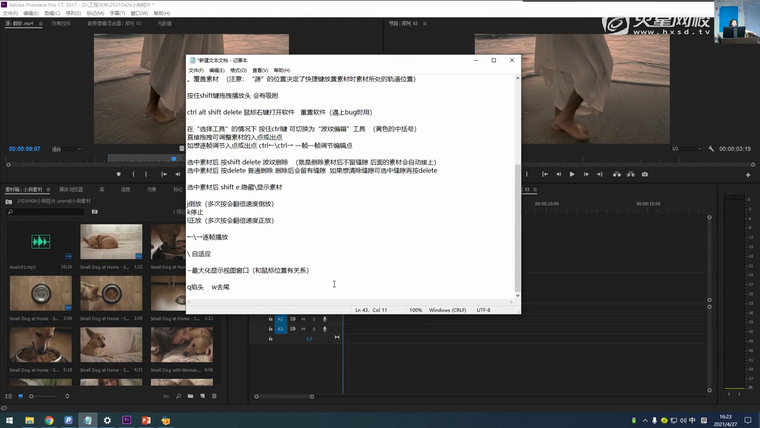This screenshot has height=428, width=760.
Task: Open Program monitor settings wrench
Action: (x=711, y=149)
